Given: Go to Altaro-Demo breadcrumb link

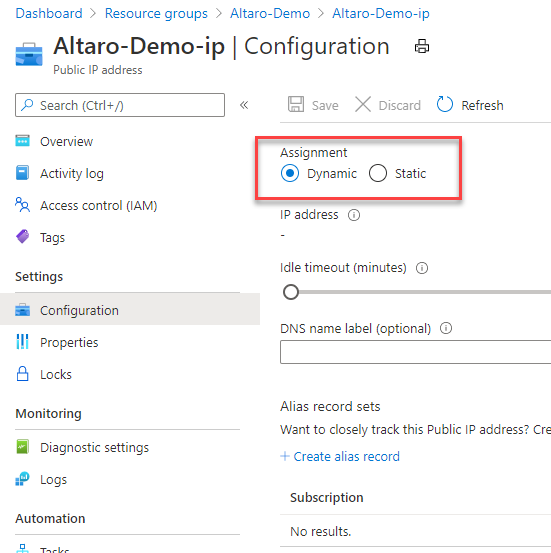Looking at the screenshot, I should tap(270, 13).
